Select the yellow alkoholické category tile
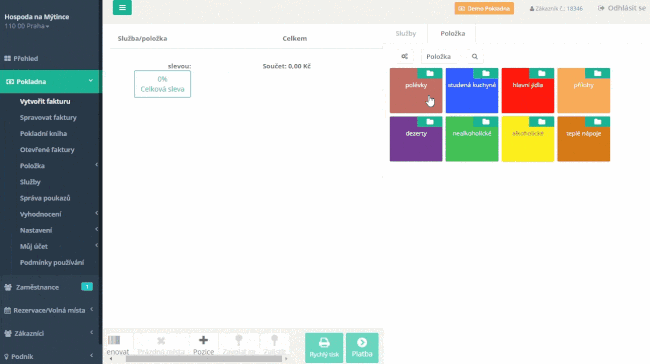650x364 pixels. tap(528, 139)
